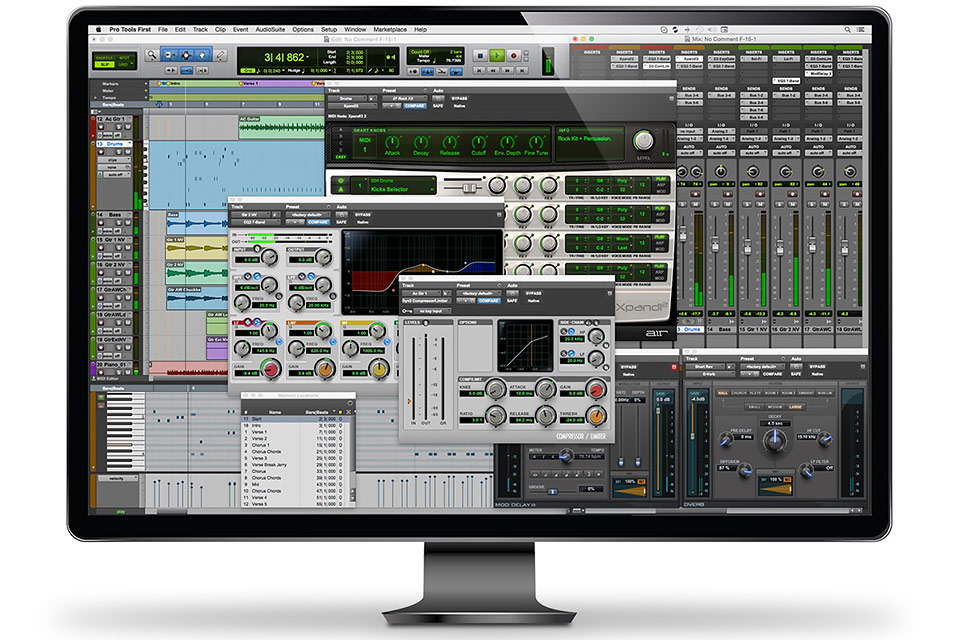This screenshot has width=960, height=640.
Task: Select the Pencil tool
Action: click(x=221, y=57)
